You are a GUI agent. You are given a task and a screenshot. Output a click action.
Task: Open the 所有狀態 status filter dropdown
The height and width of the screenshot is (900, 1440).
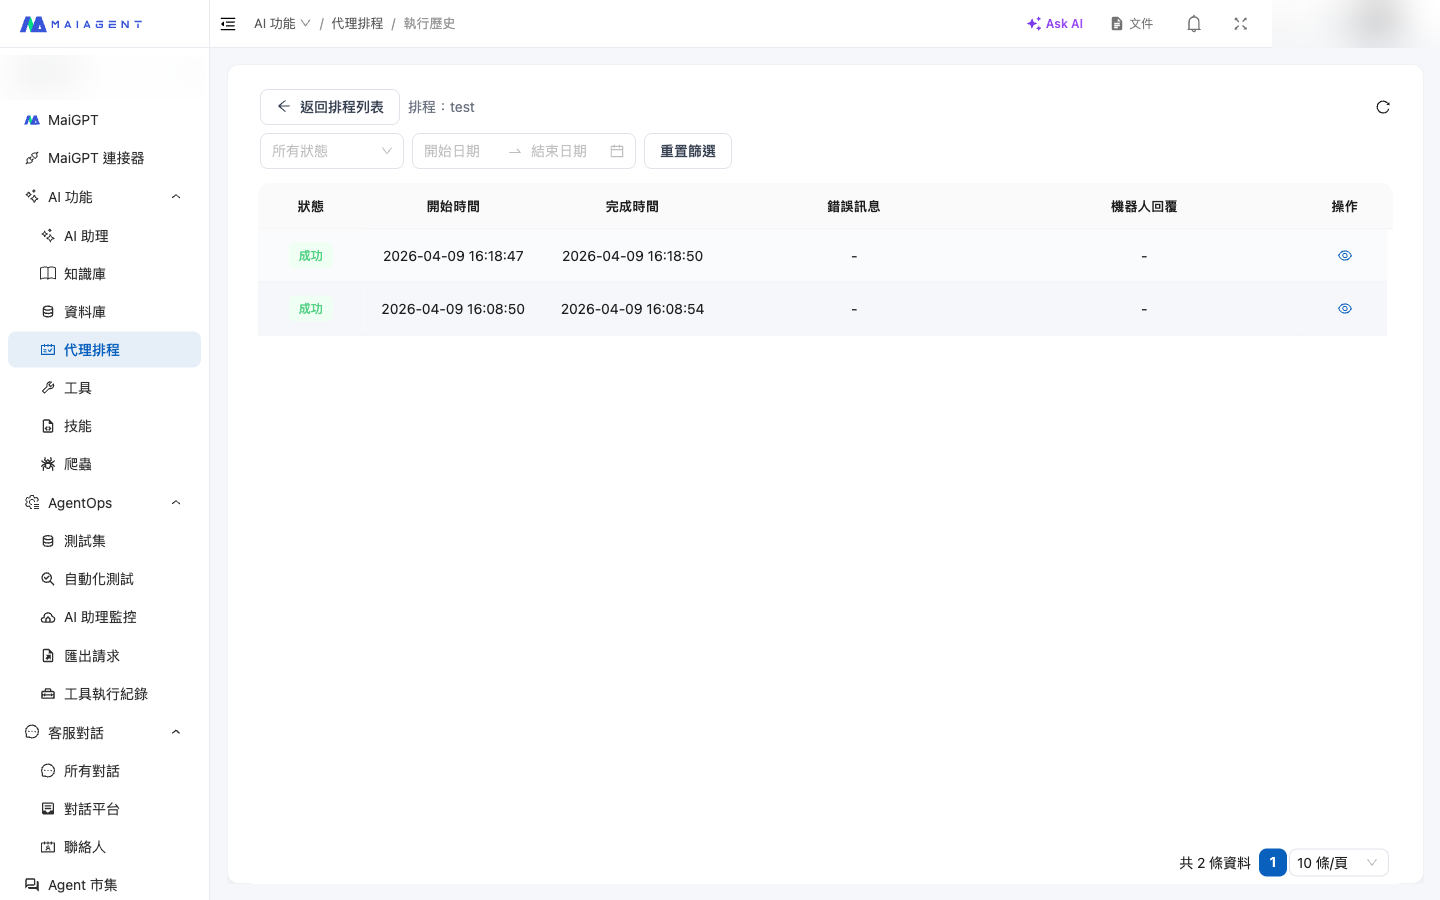[x=332, y=151]
